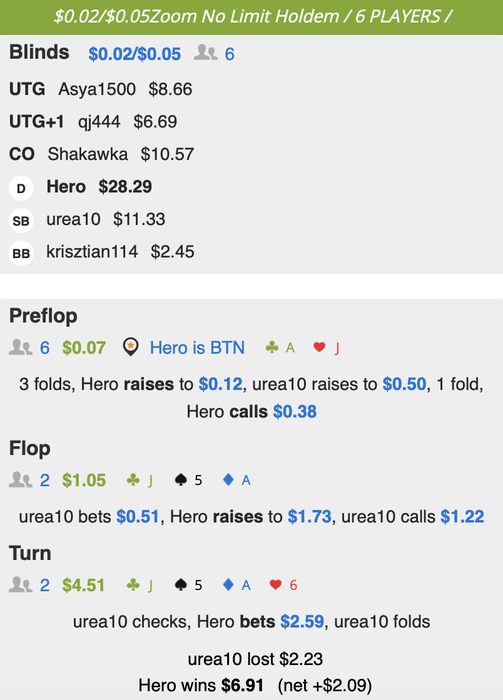Click the $4.51 turn pot size
This screenshot has width=503, height=700.
[x=83, y=585]
